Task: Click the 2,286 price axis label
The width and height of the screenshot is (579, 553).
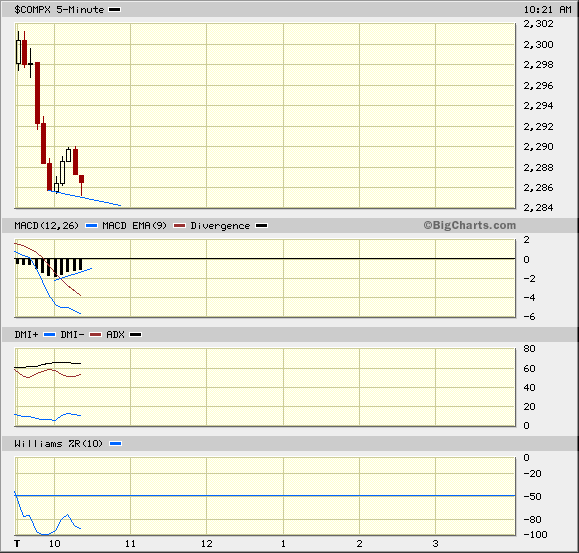Action: (x=538, y=188)
